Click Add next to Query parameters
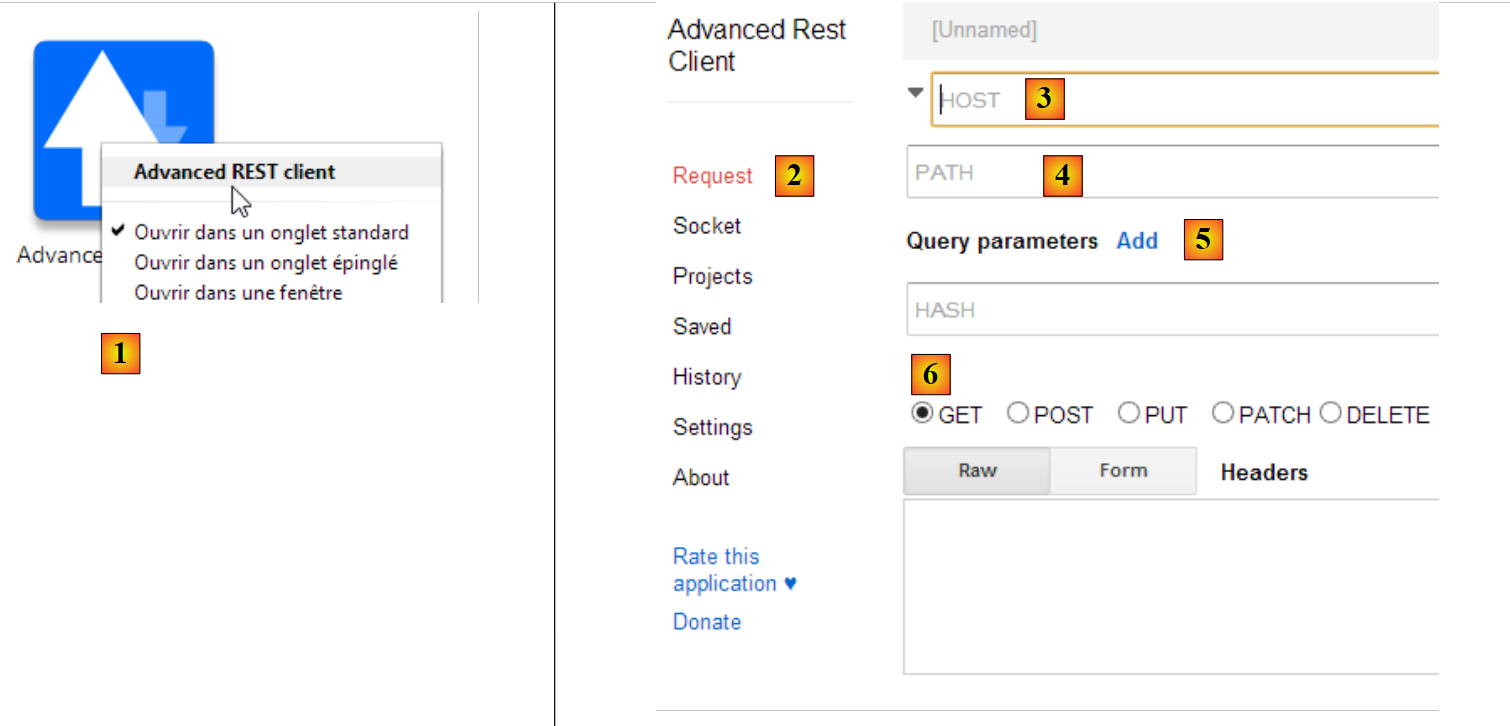Screen dimensions: 1510x726 click(1137, 241)
